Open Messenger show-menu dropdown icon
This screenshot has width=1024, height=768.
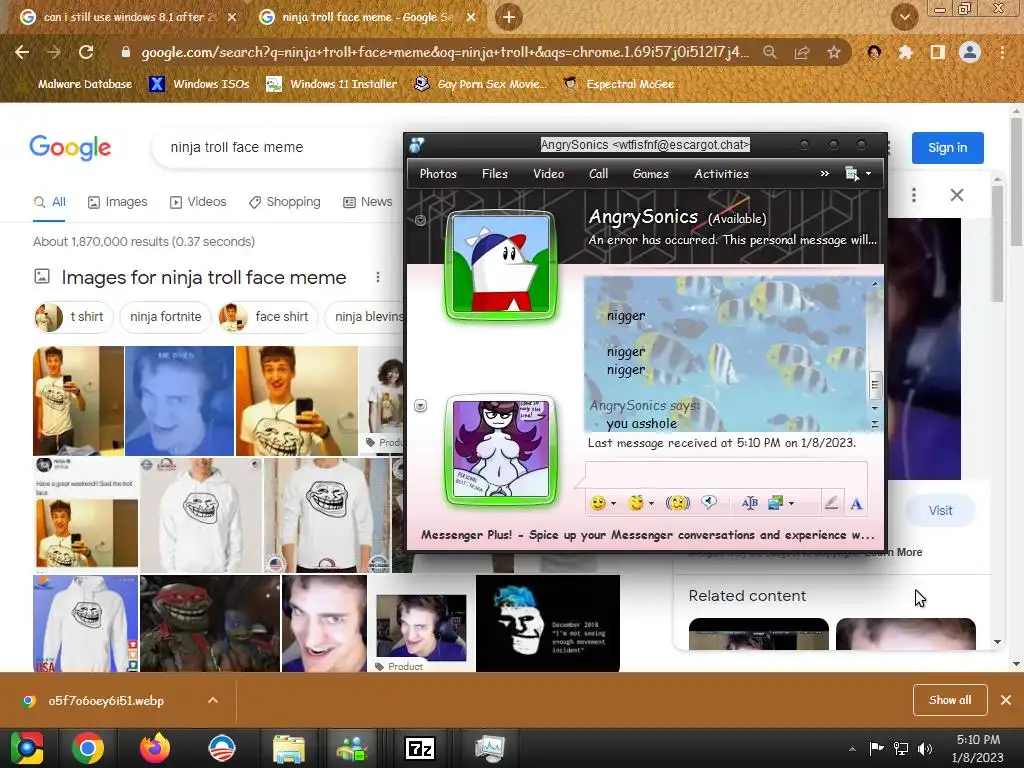(x=857, y=173)
